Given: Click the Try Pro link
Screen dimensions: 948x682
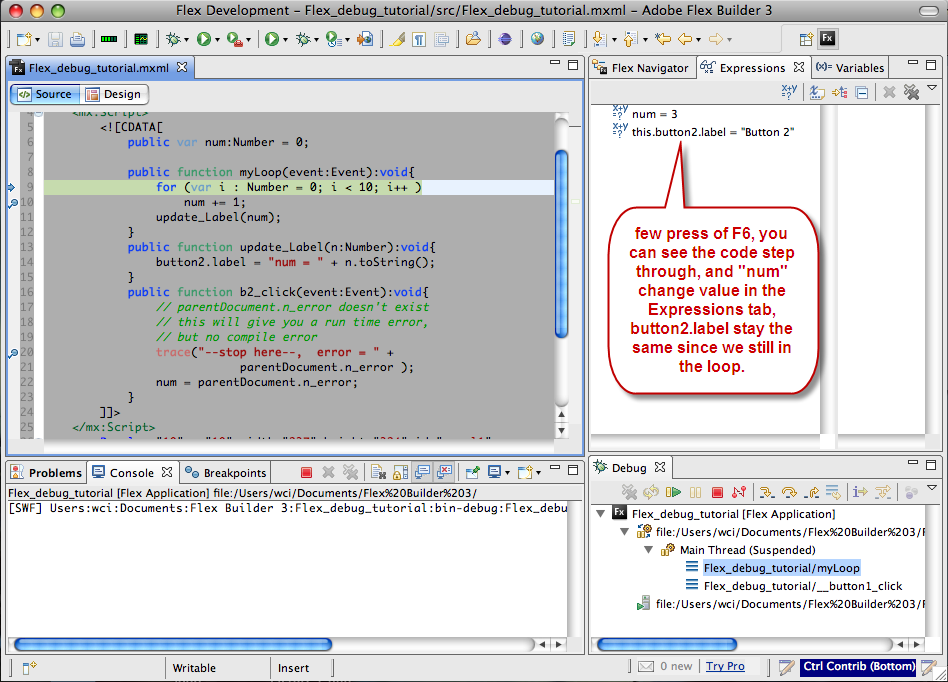Looking at the screenshot, I should pyautogui.click(x=724, y=666).
